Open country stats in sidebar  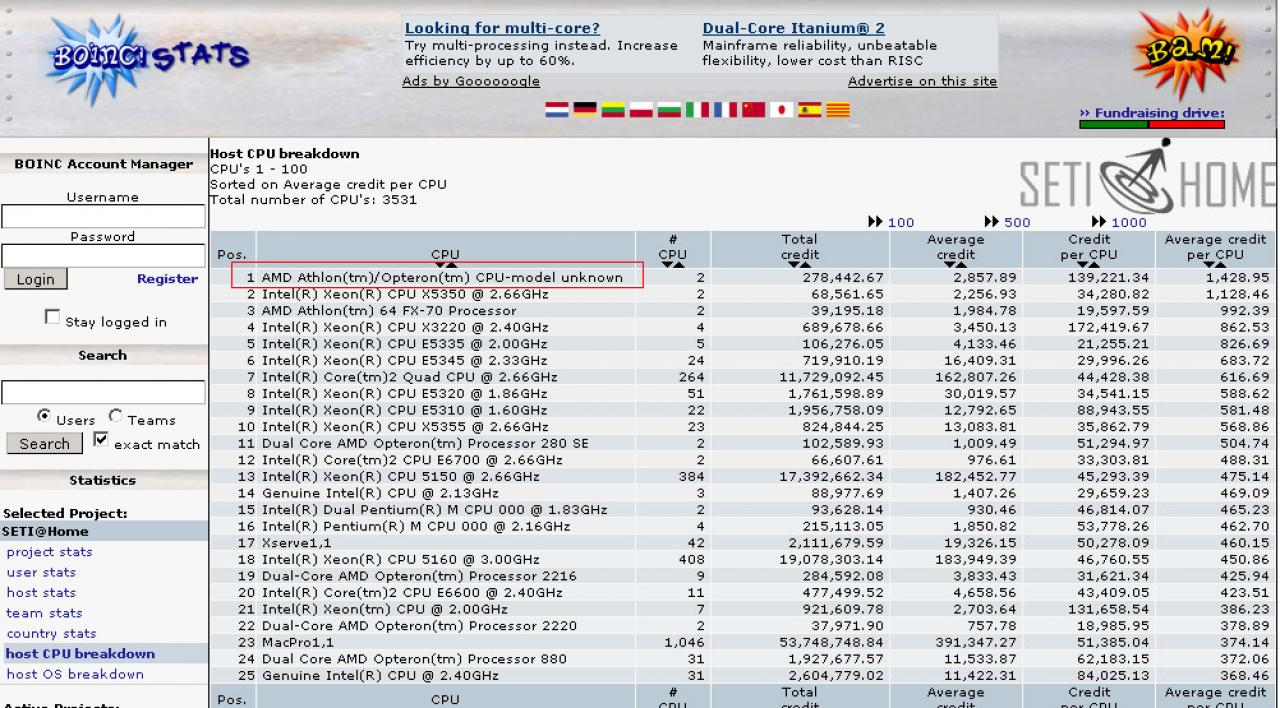coord(51,633)
